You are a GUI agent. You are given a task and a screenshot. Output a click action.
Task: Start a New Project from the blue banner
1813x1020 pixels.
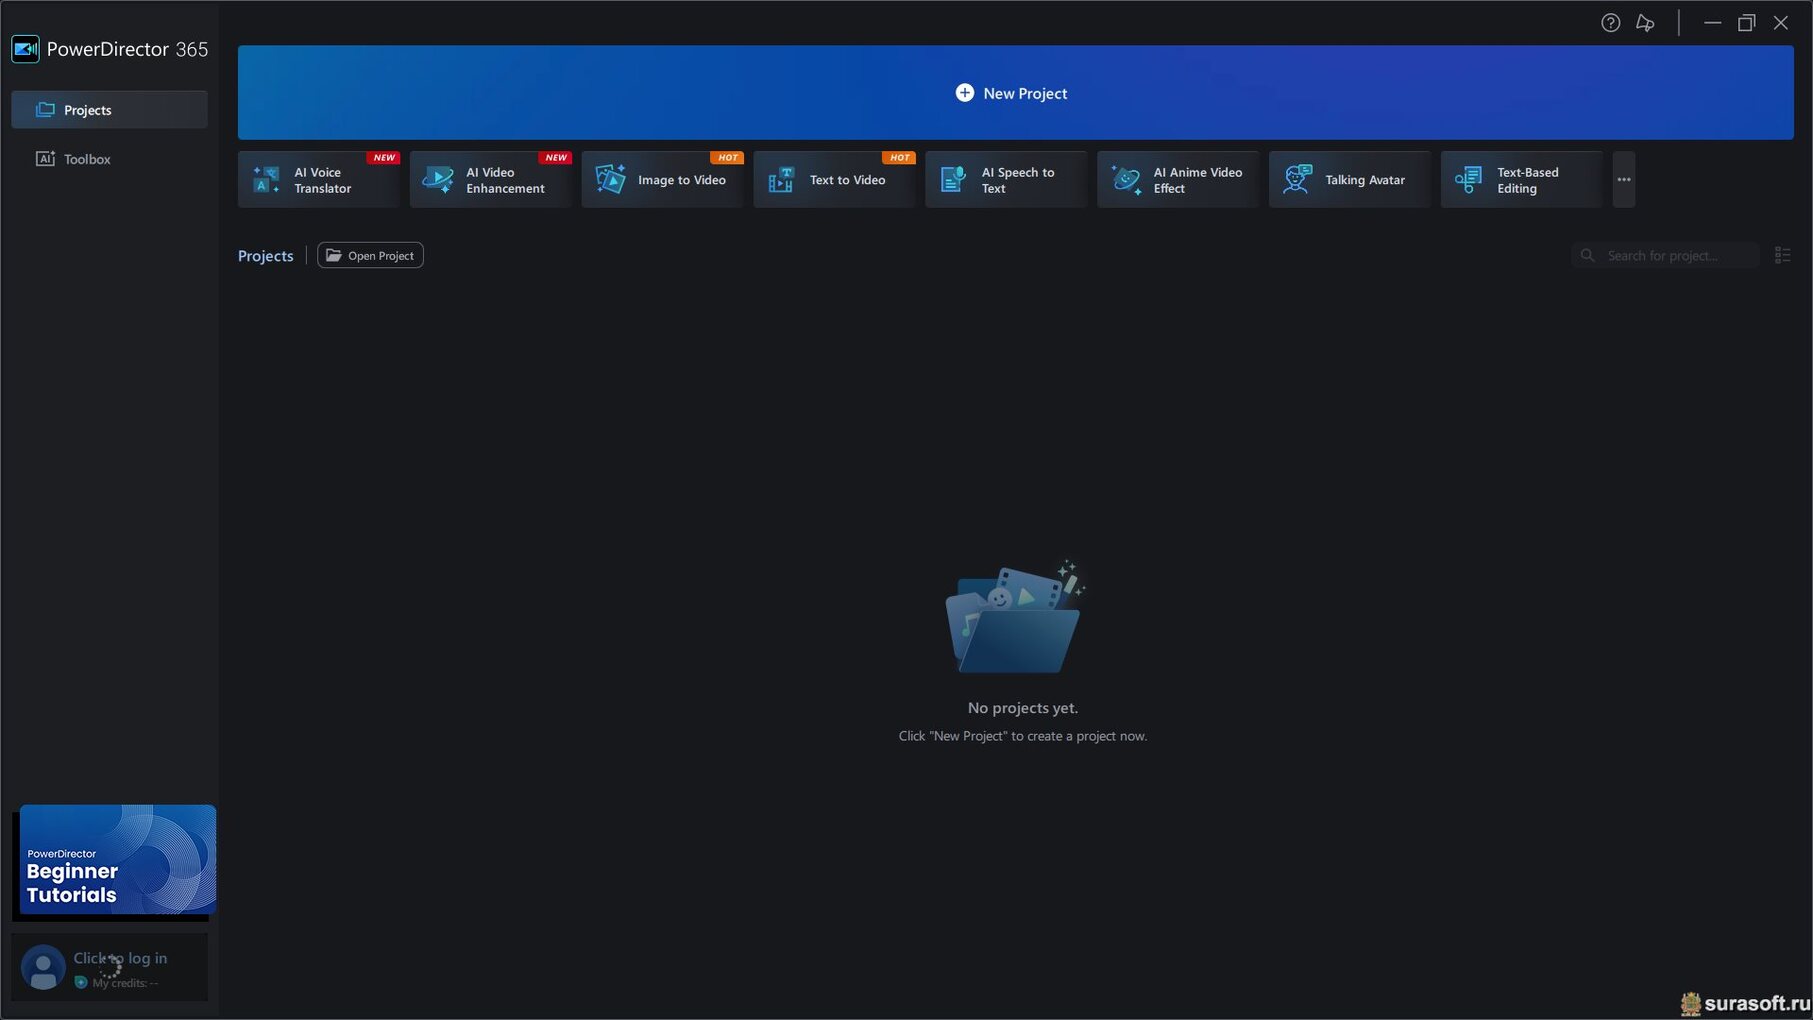tap(1015, 92)
